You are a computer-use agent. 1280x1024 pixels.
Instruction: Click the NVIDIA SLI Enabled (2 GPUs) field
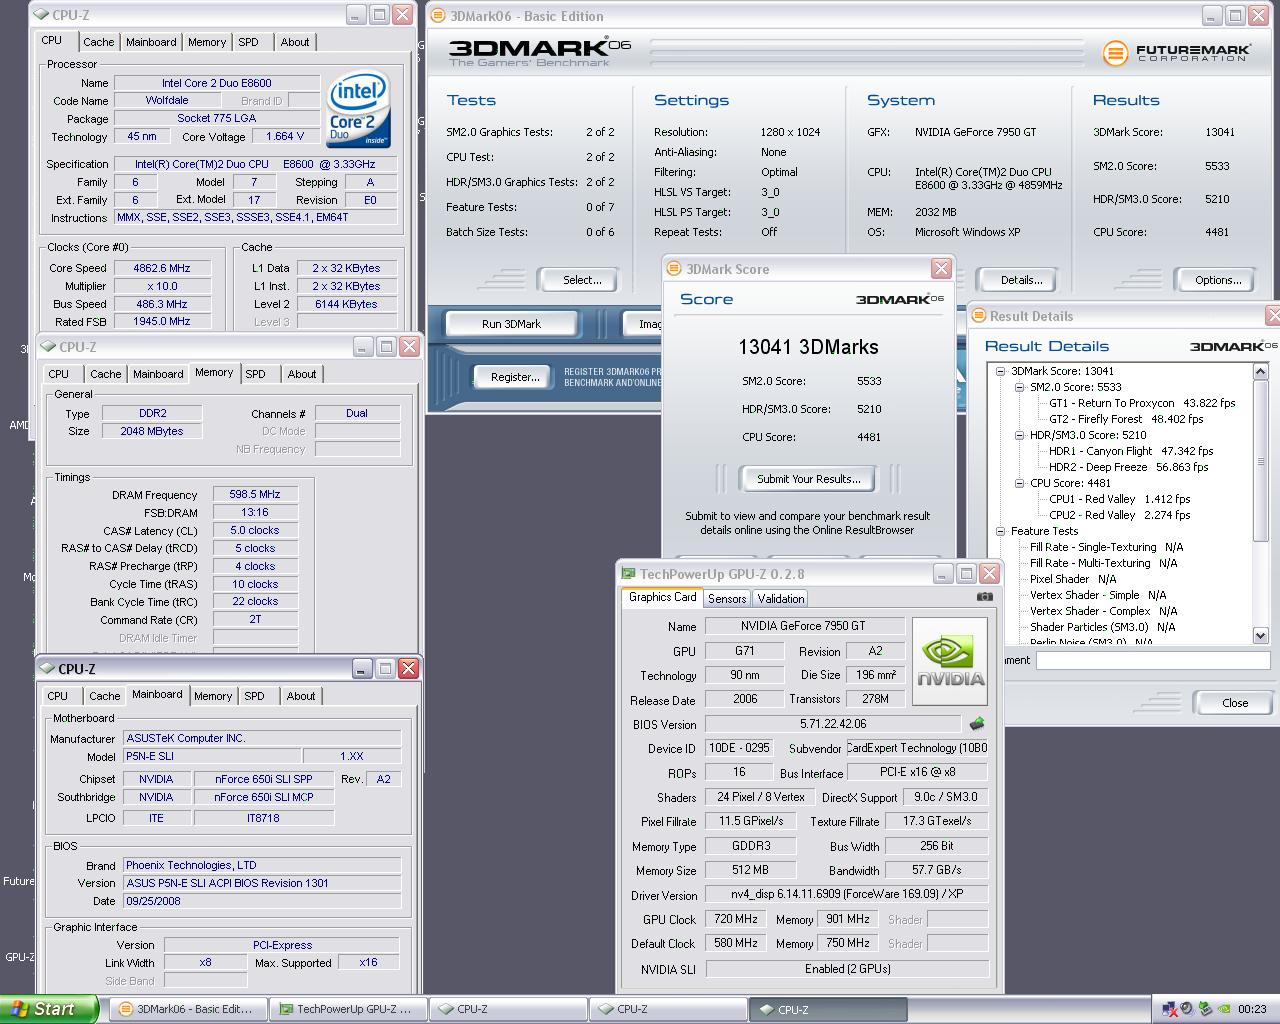click(847, 968)
